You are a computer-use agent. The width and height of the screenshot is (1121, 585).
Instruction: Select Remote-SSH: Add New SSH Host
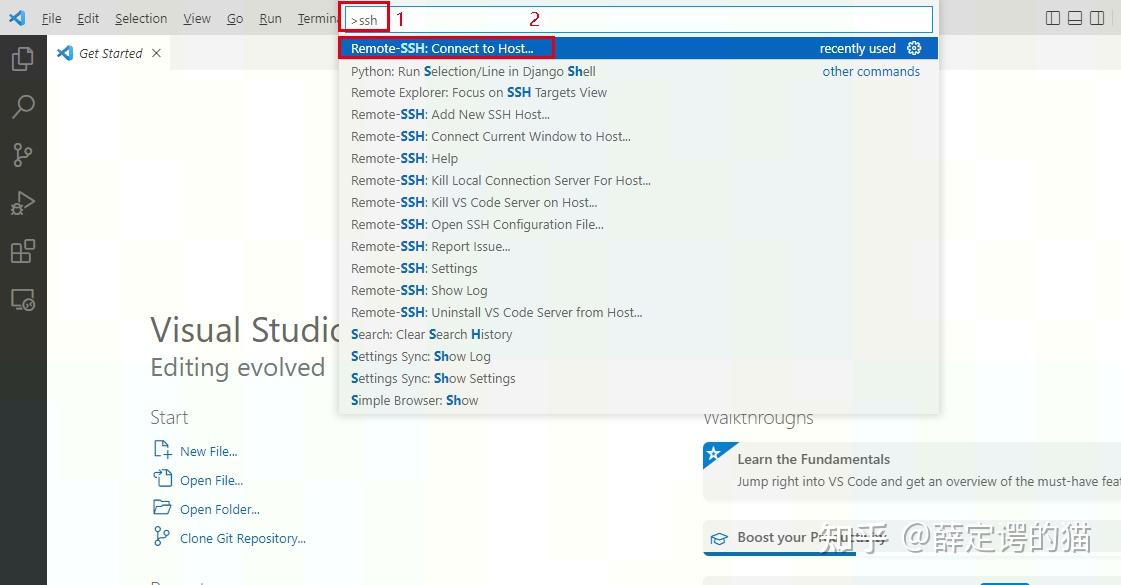tap(638, 114)
